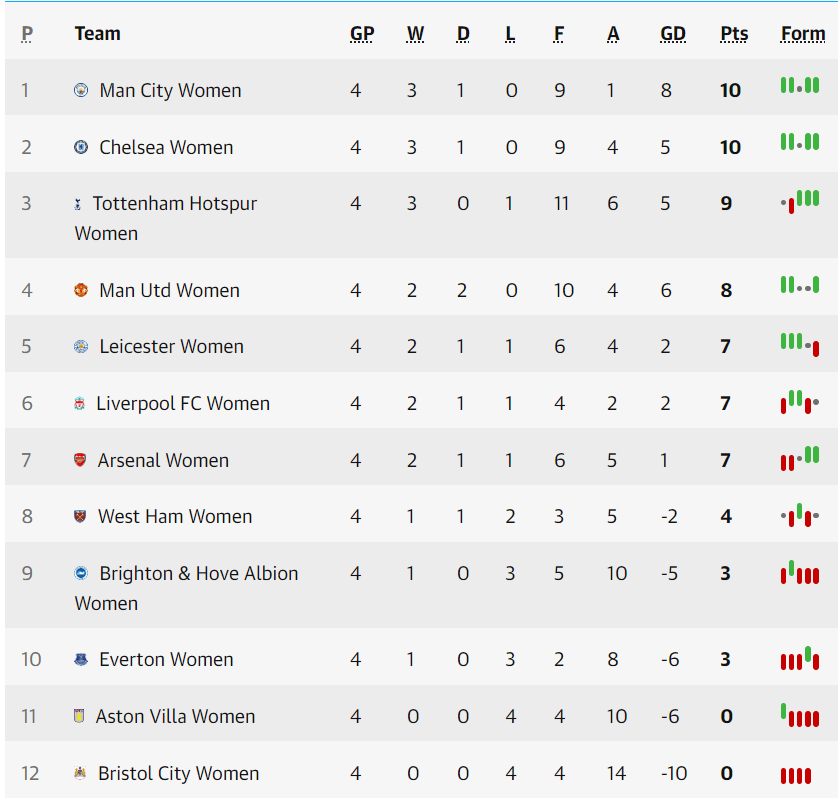
Task: Click the Leicester Women club badge
Action: point(81,346)
